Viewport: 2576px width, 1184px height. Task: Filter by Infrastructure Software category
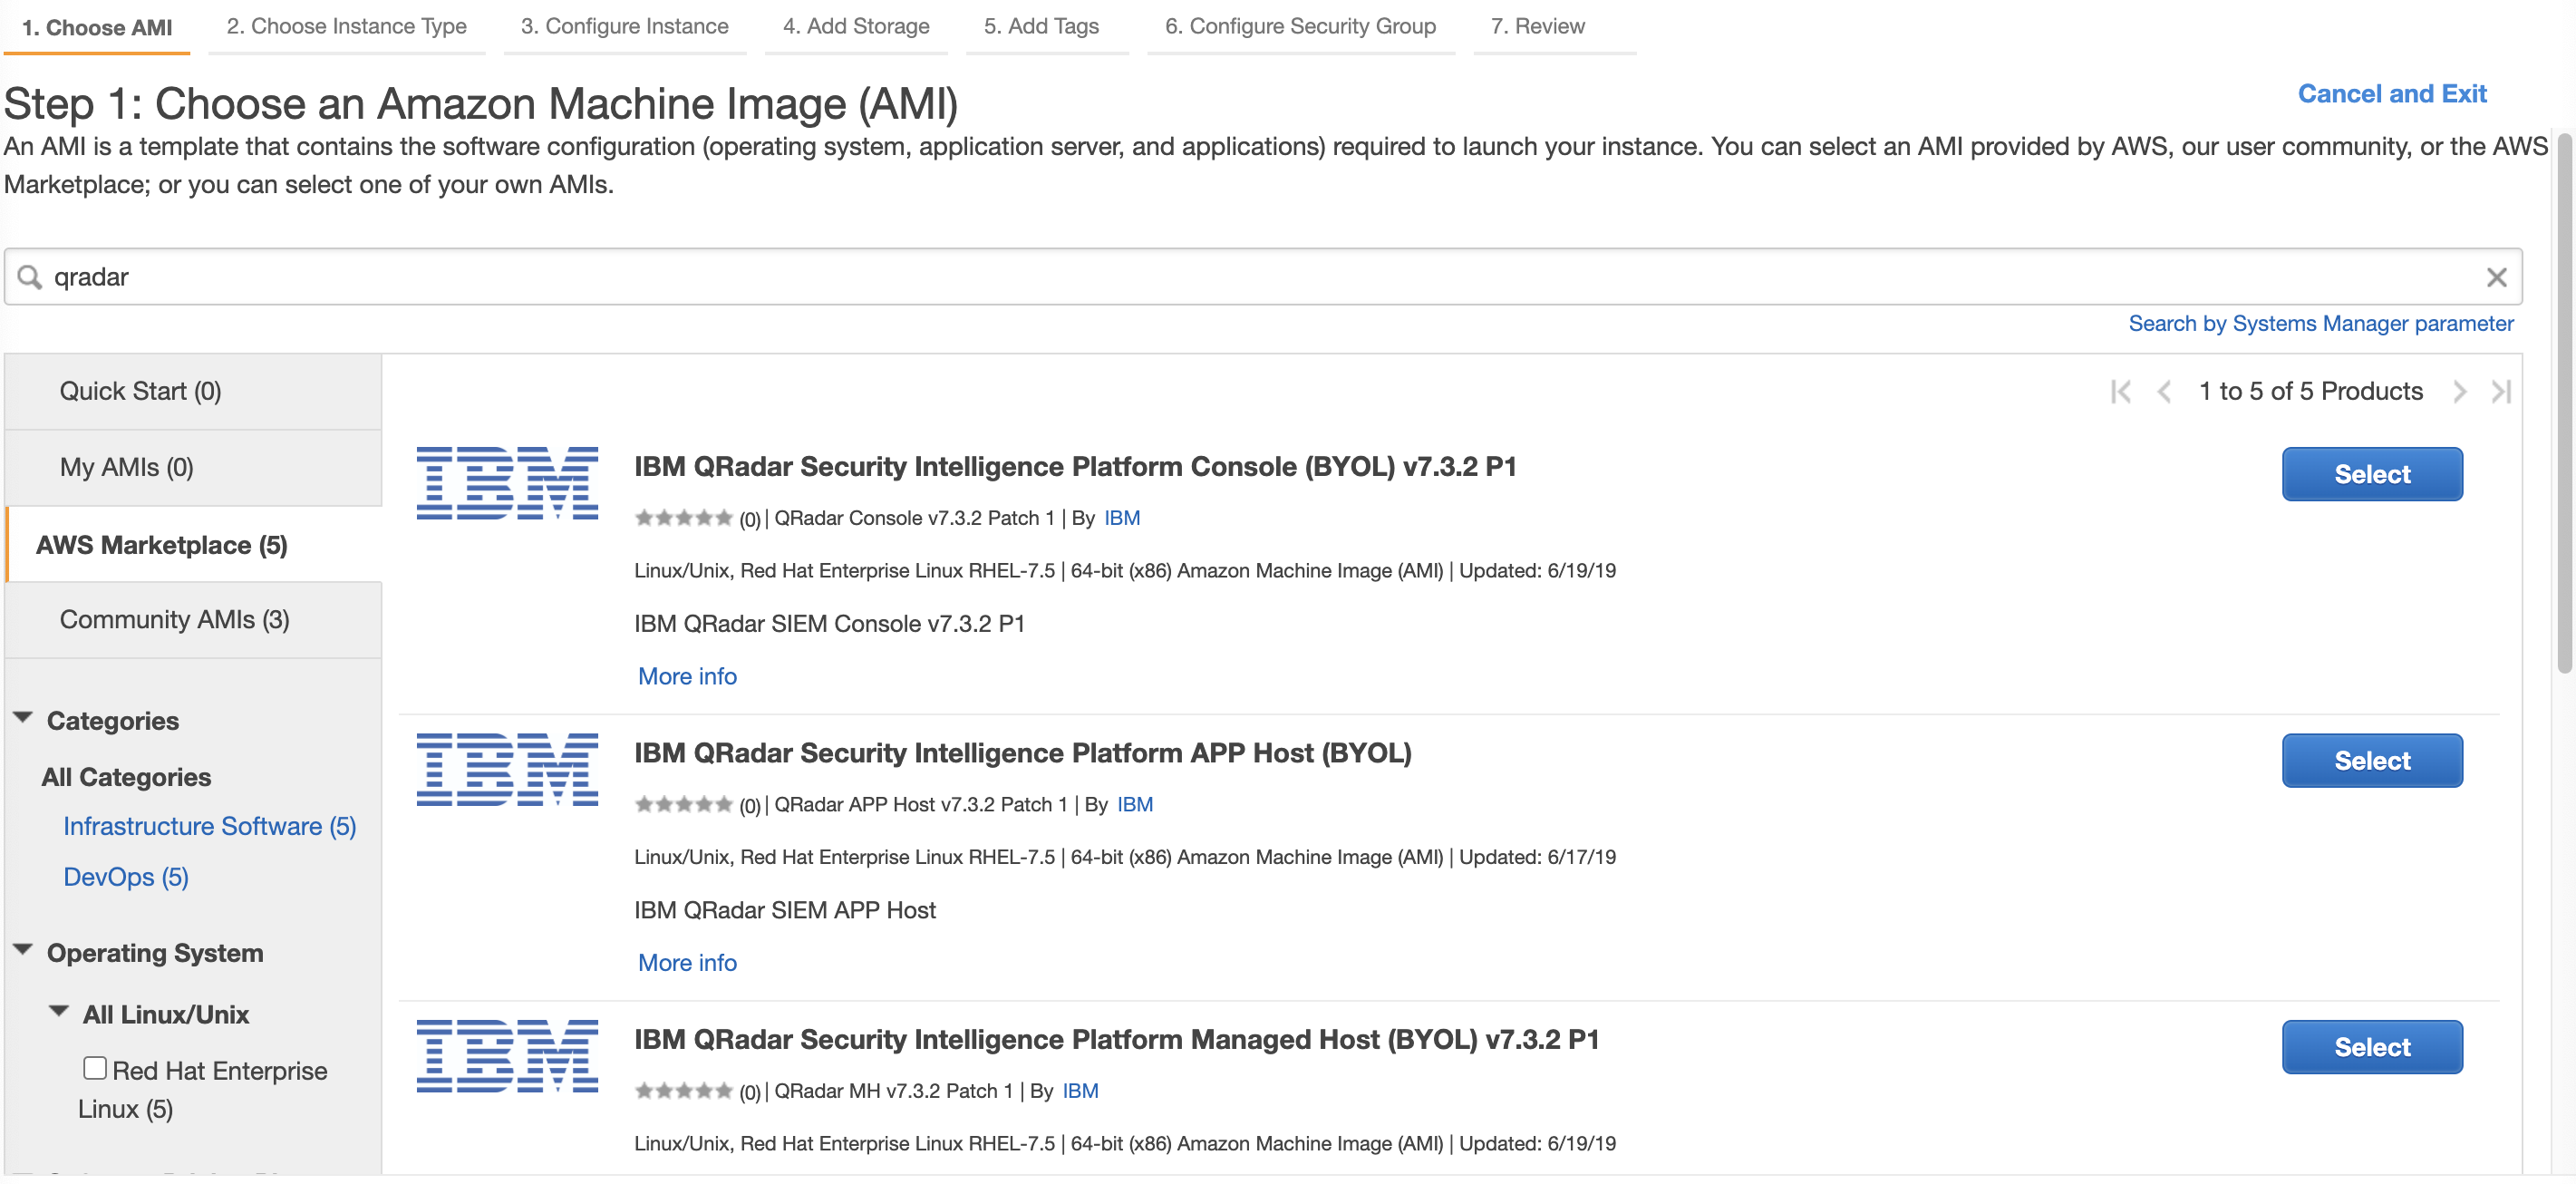tap(209, 826)
